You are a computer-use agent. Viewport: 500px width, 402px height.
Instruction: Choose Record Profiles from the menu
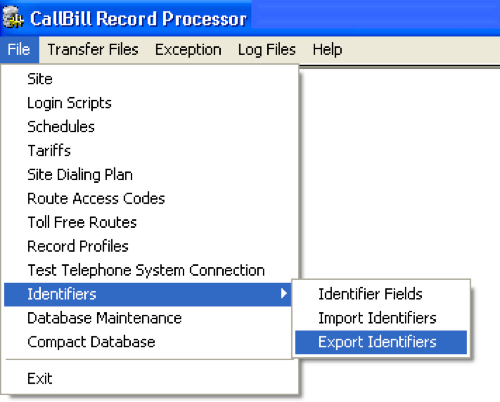pyautogui.click(x=149, y=246)
